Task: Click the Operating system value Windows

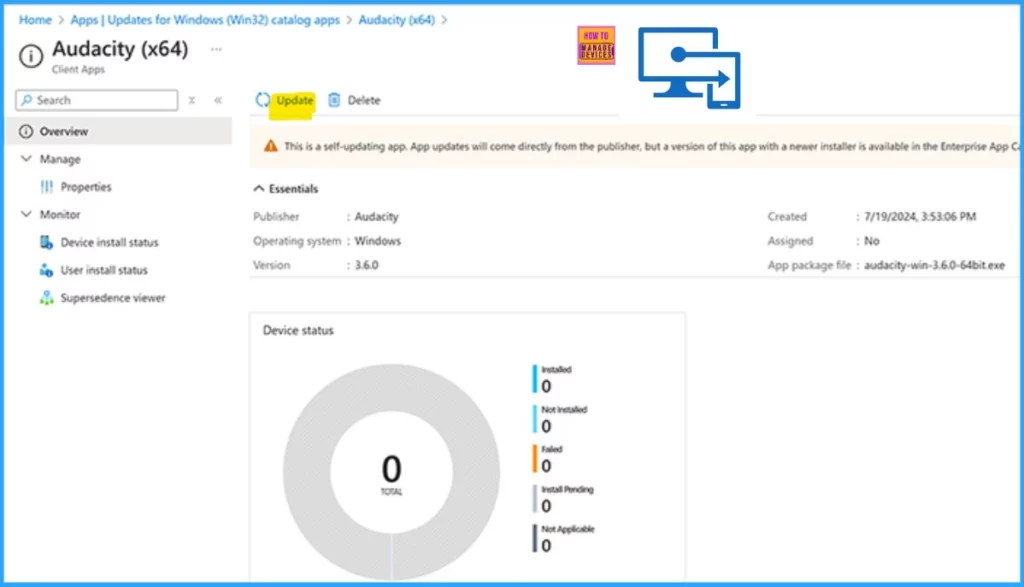Action: point(377,241)
